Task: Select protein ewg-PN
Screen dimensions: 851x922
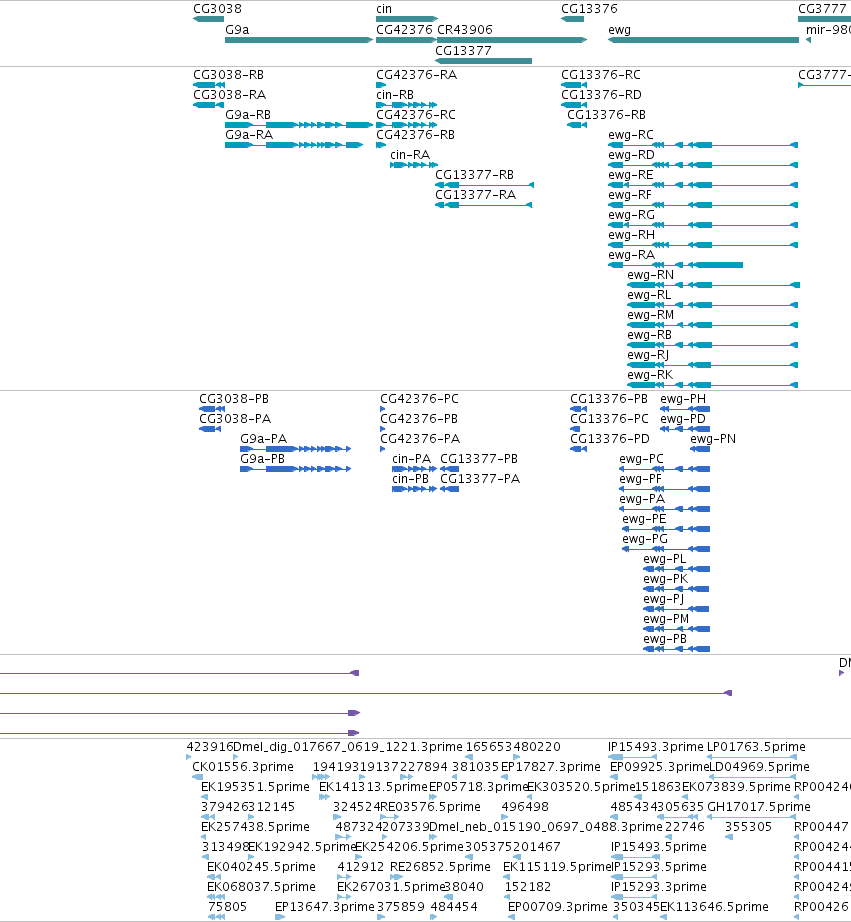Action: (700, 449)
